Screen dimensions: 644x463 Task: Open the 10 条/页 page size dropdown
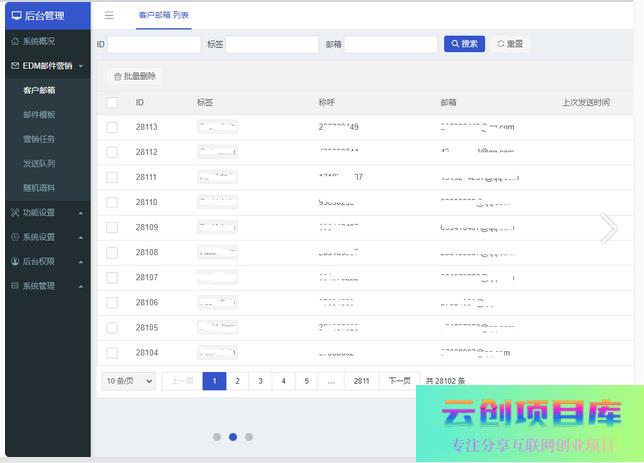click(x=129, y=381)
